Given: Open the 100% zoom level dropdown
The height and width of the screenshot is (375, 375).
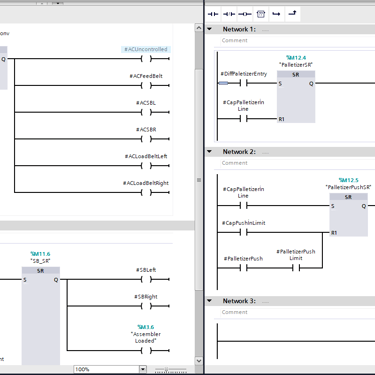Looking at the screenshot, I should pyautogui.click(x=143, y=369).
